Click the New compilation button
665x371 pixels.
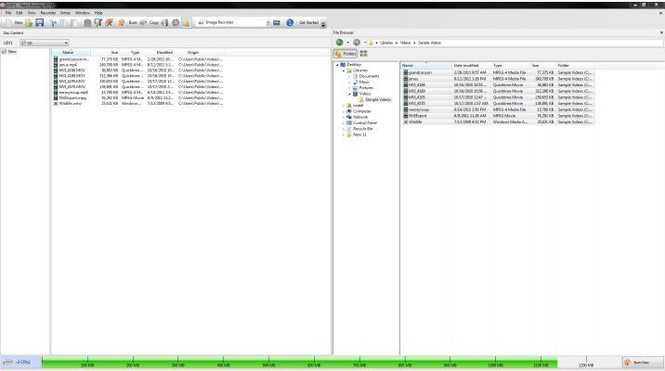pos(14,22)
